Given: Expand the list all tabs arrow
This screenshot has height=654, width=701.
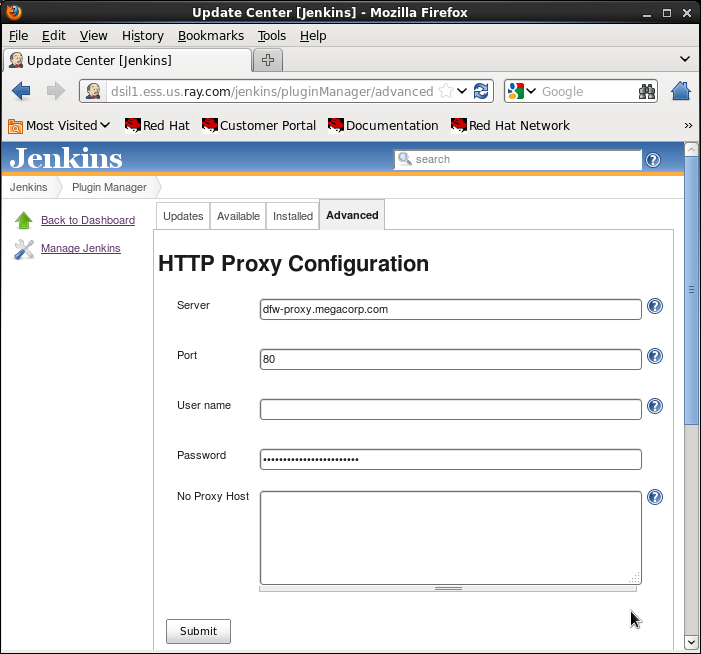Looking at the screenshot, I should click(685, 60).
